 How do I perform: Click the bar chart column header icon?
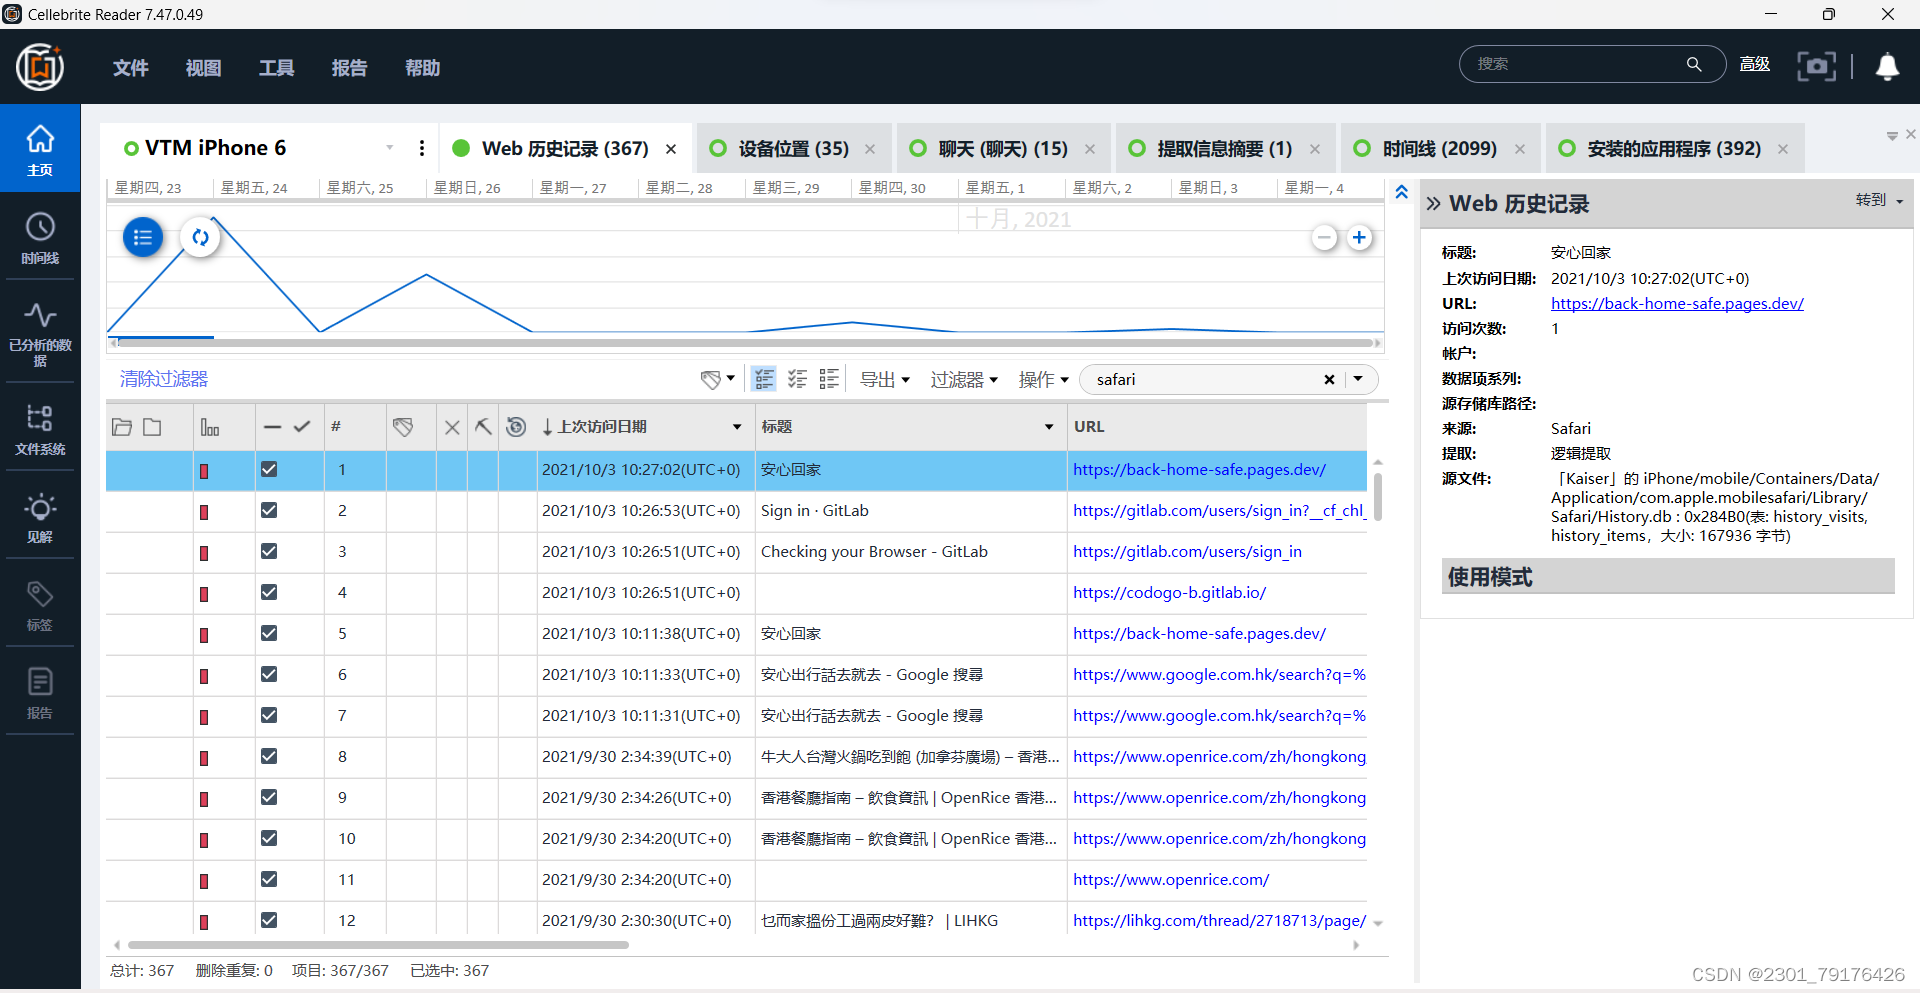(x=210, y=427)
